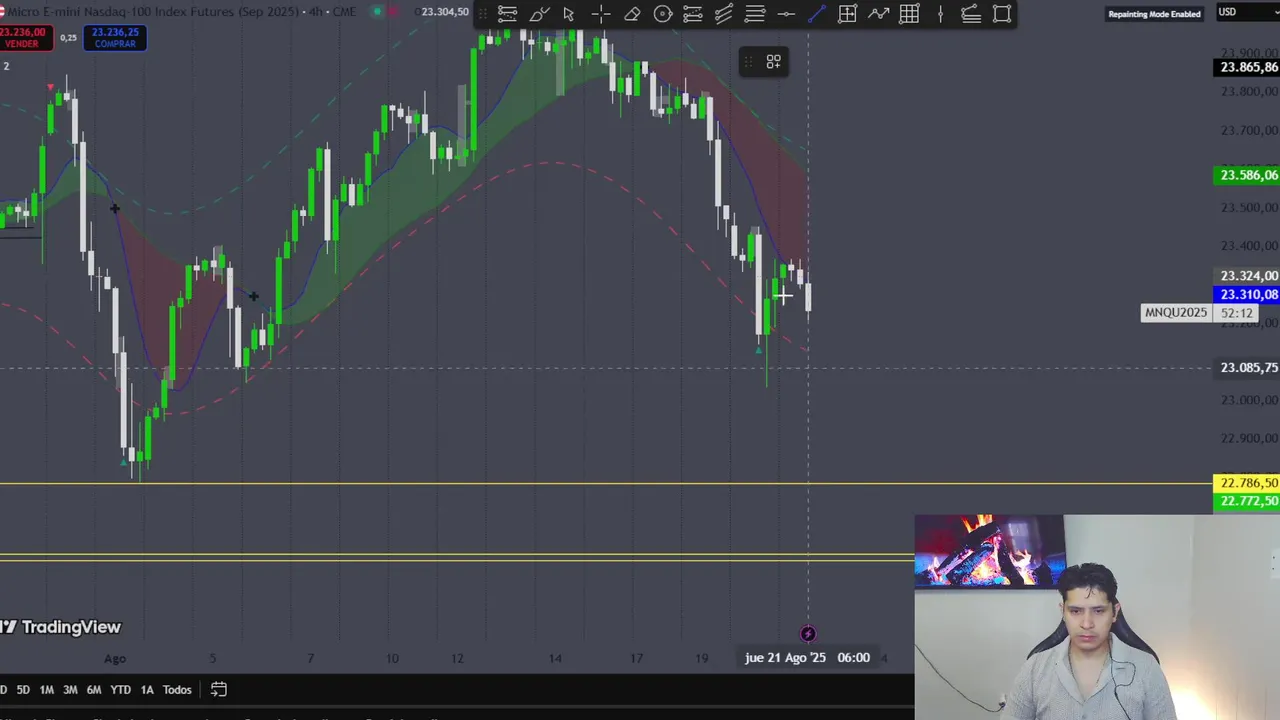The image size is (1280, 720).
Task: Set range to 5D
Action: pos(23,690)
